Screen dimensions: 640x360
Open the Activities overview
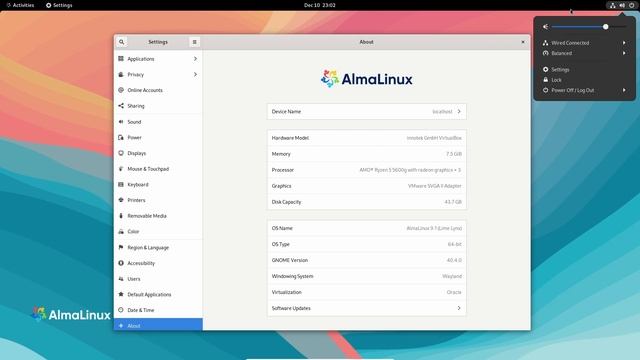coord(20,5)
